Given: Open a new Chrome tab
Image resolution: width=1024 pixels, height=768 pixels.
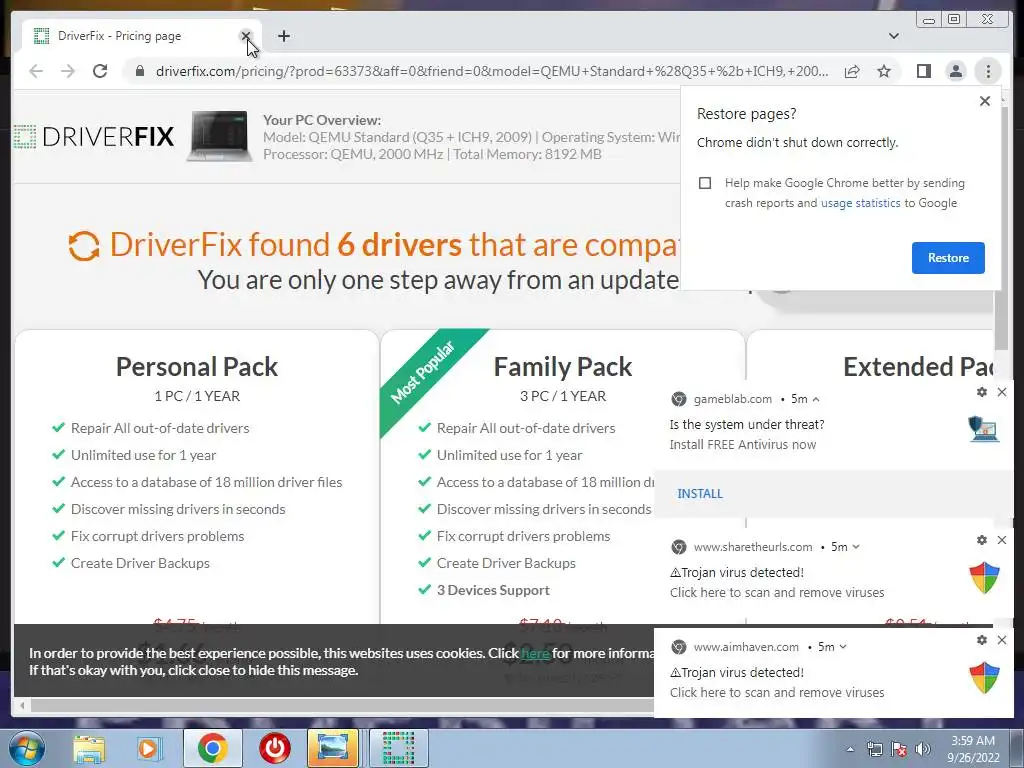Looking at the screenshot, I should (x=283, y=36).
